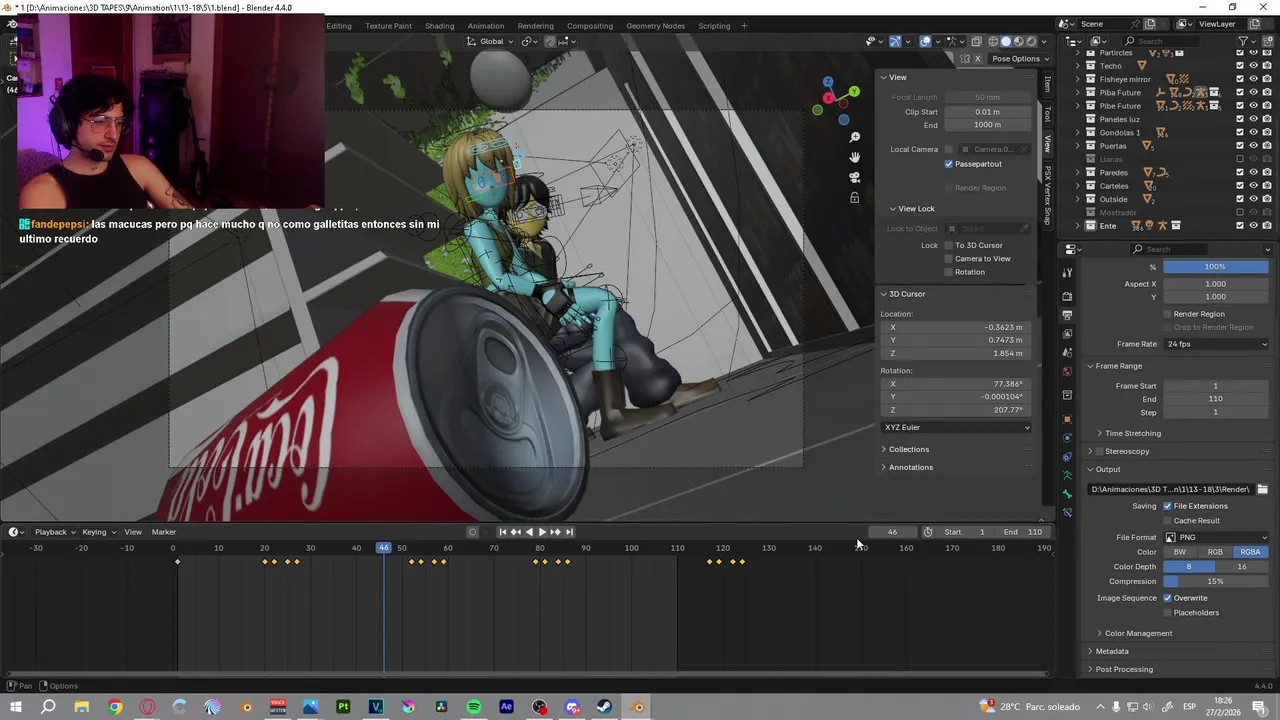Uncheck File Extensions in Saving
The width and height of the screenshot is (1280, 720).
pos(1168,506)
